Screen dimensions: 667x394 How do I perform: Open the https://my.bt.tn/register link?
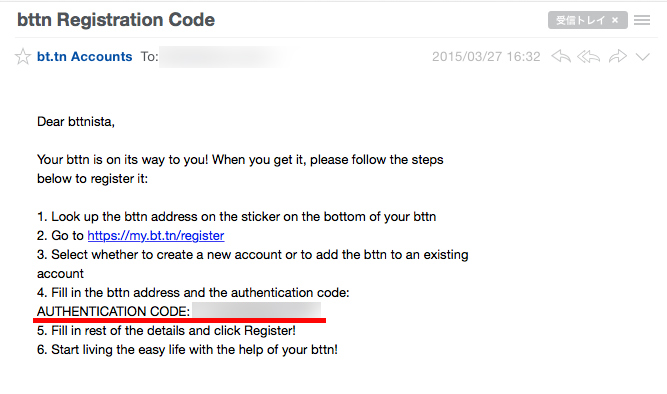click(156, 235)
